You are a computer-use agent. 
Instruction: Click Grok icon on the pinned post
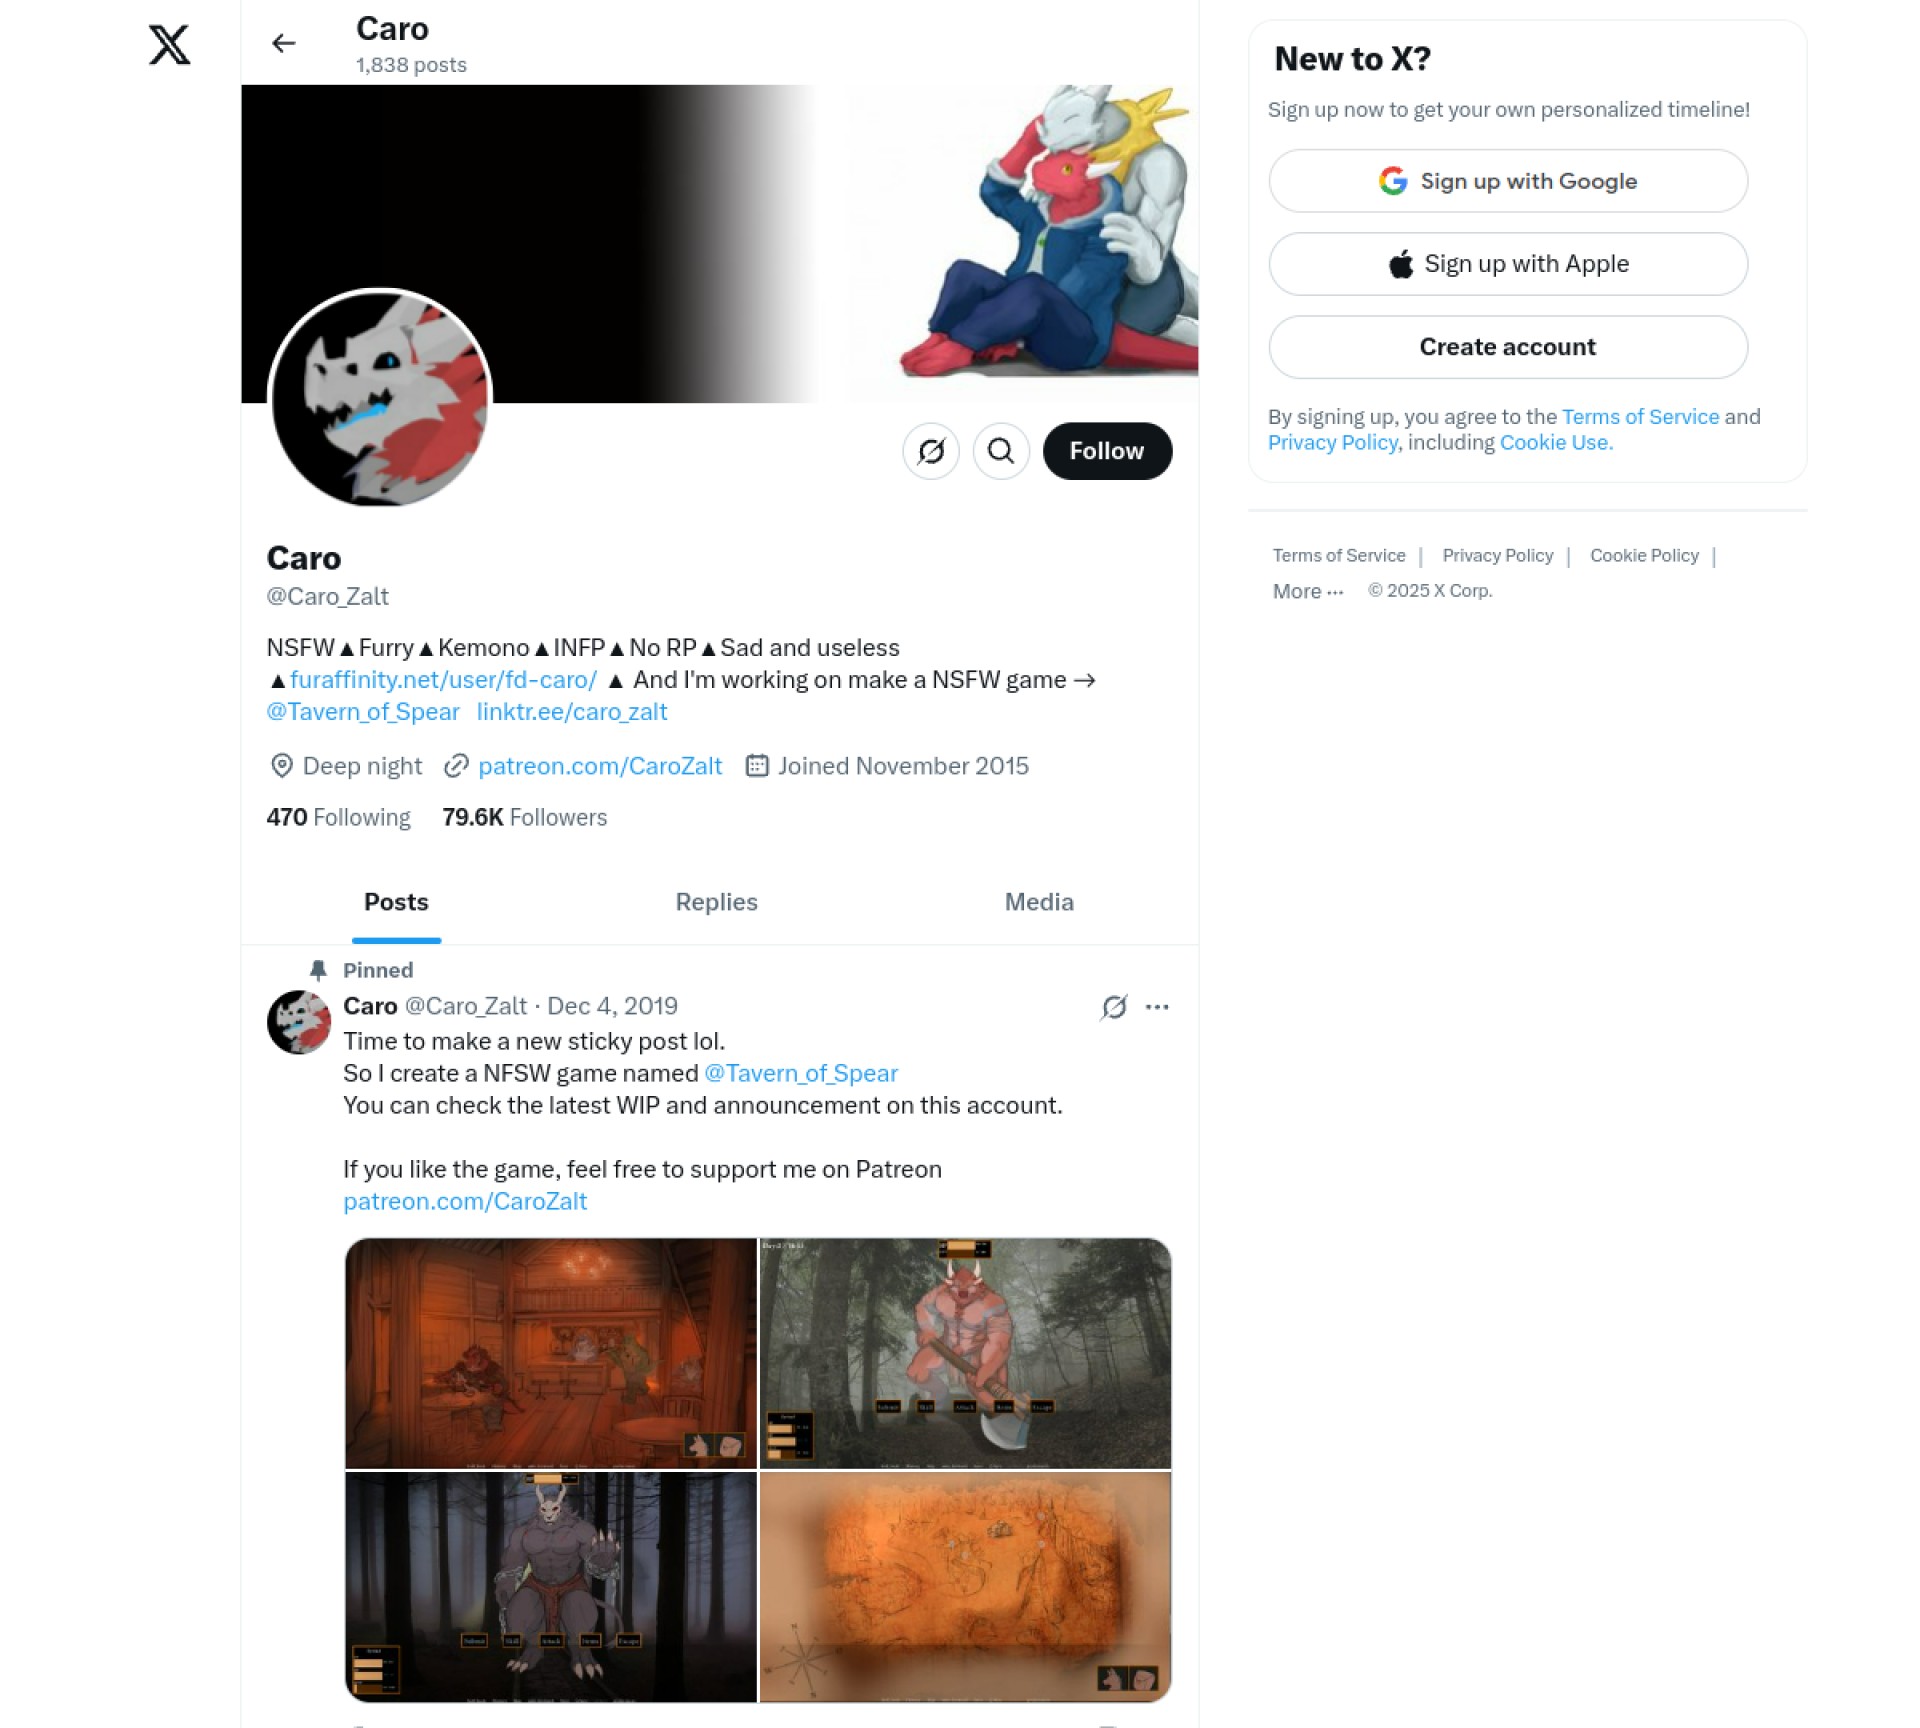[x=1114, y=1007]
